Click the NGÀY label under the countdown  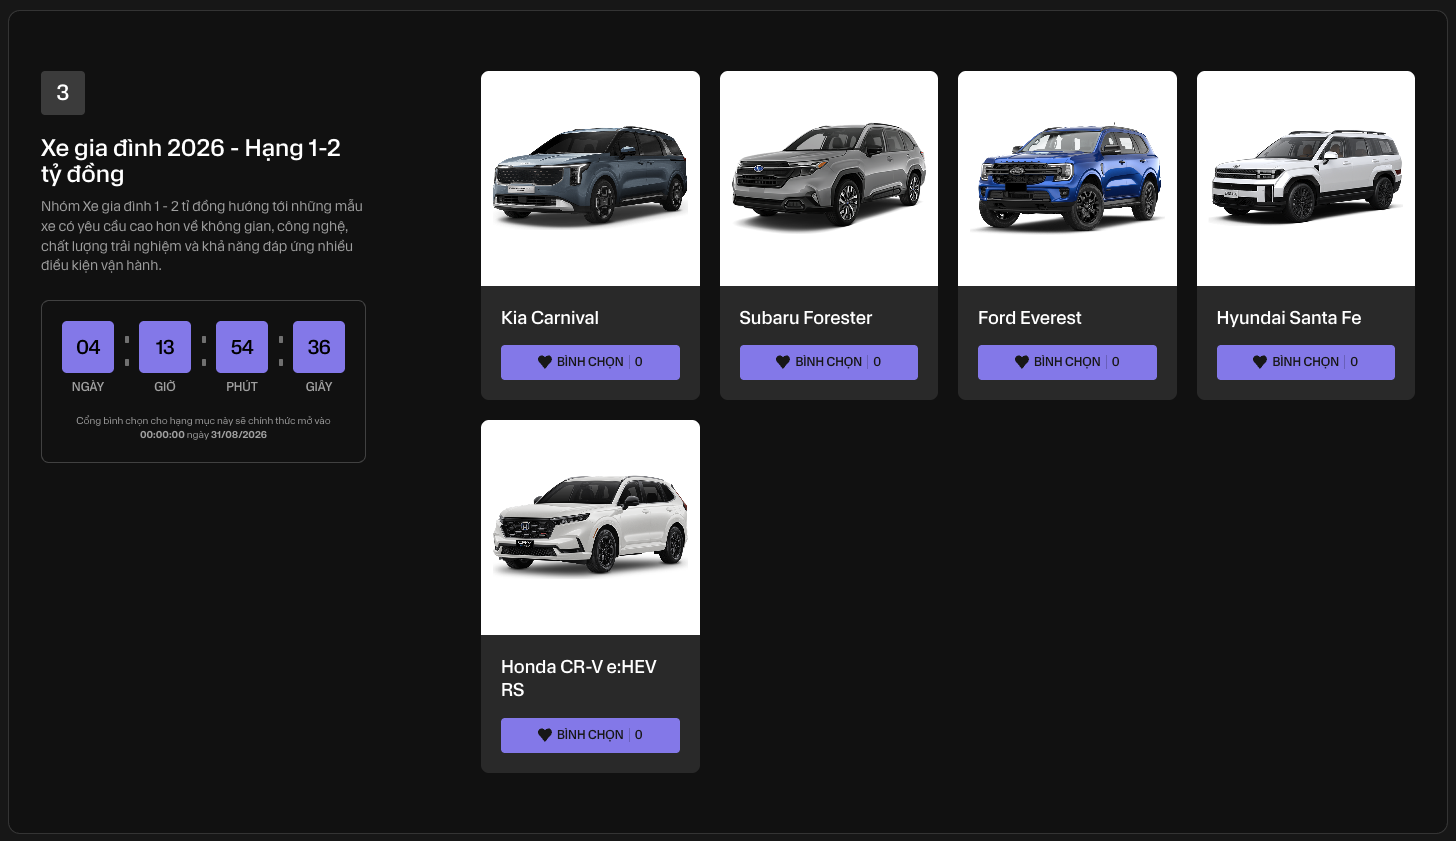88,387
